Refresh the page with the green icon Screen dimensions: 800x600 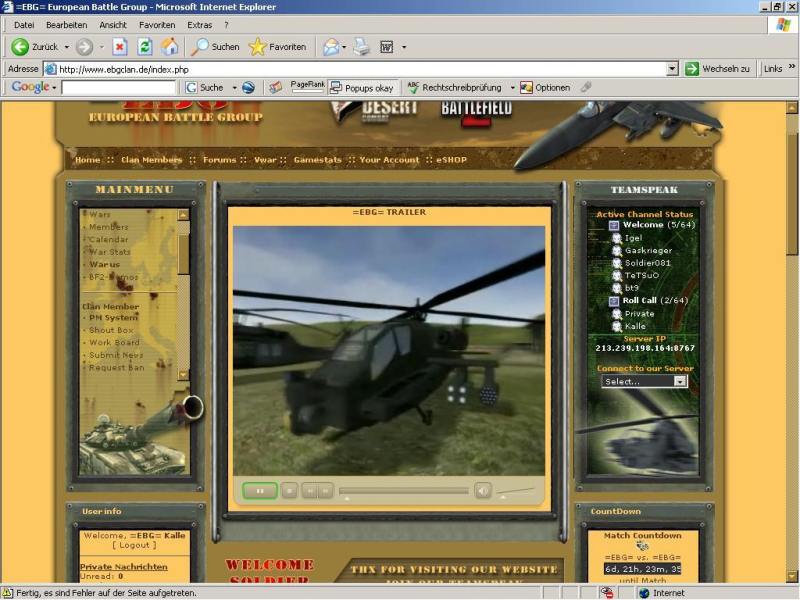(x=145, y=47)
